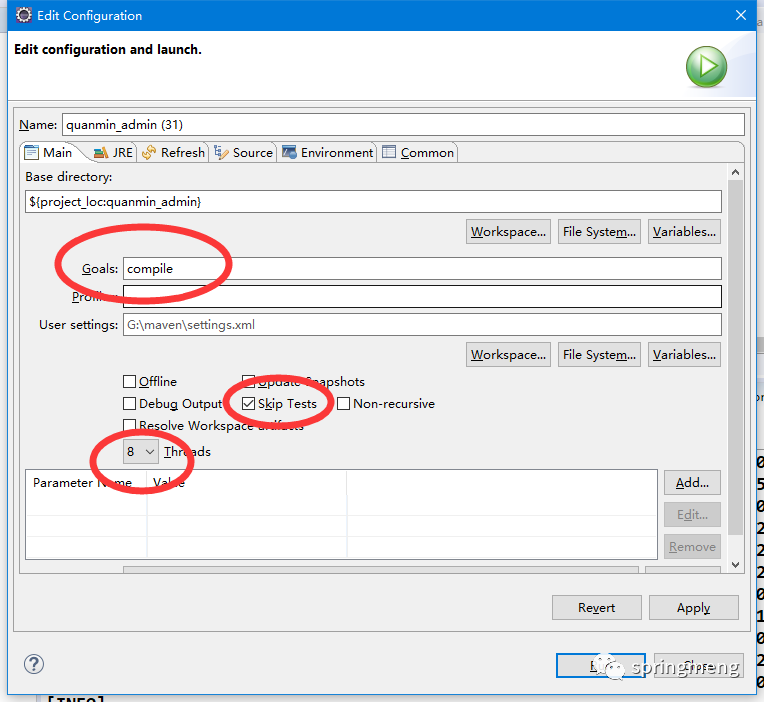Screen dimensions: 764x702
Task: Click the green Run launch icon
Action: click(706, 66)
